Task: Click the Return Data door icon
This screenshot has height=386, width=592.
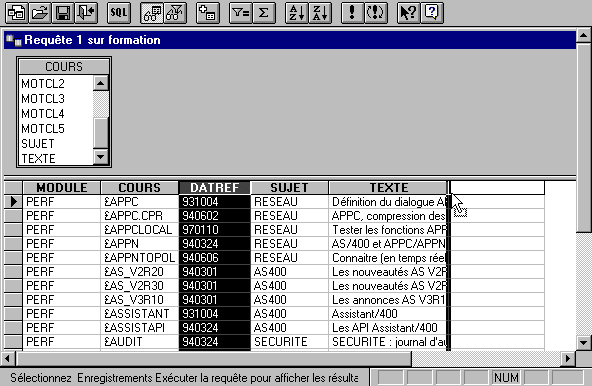Action: click(86, 12)
